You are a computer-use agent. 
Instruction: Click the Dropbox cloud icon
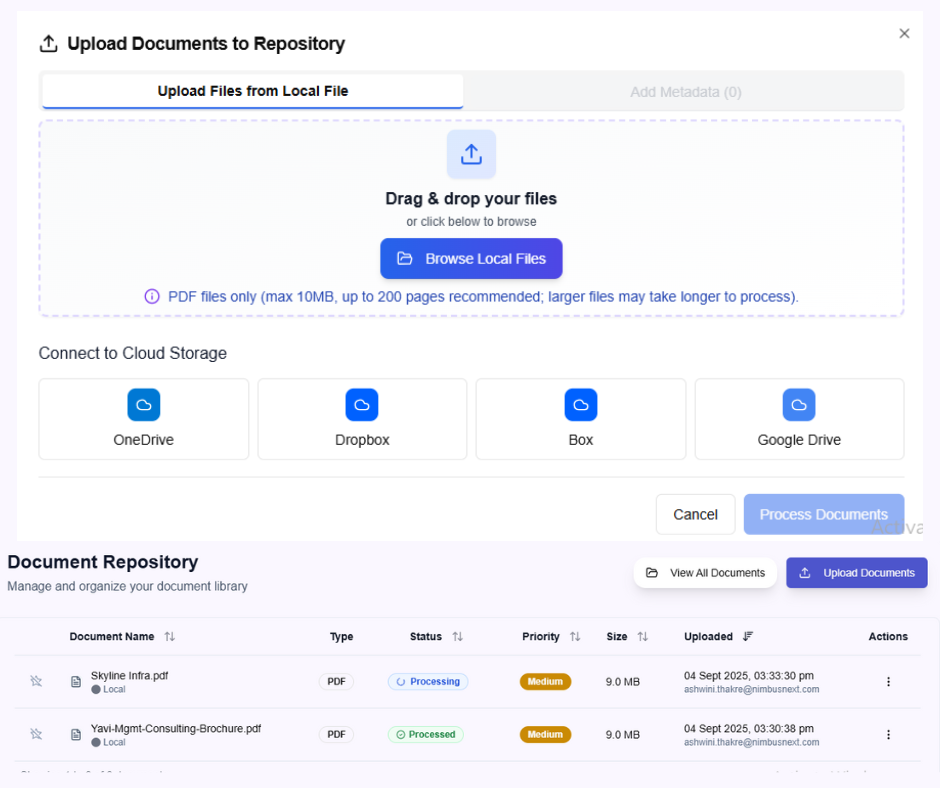coord(362,405)
